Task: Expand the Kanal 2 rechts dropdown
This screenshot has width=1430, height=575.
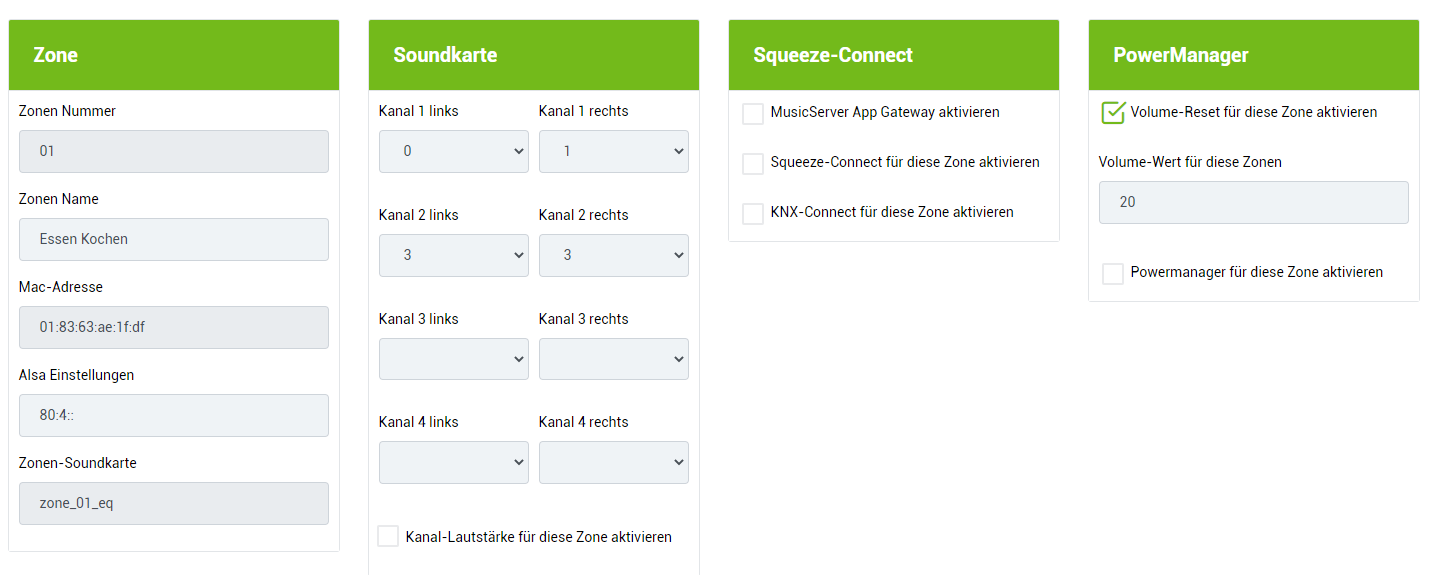Action: point(613,255)
